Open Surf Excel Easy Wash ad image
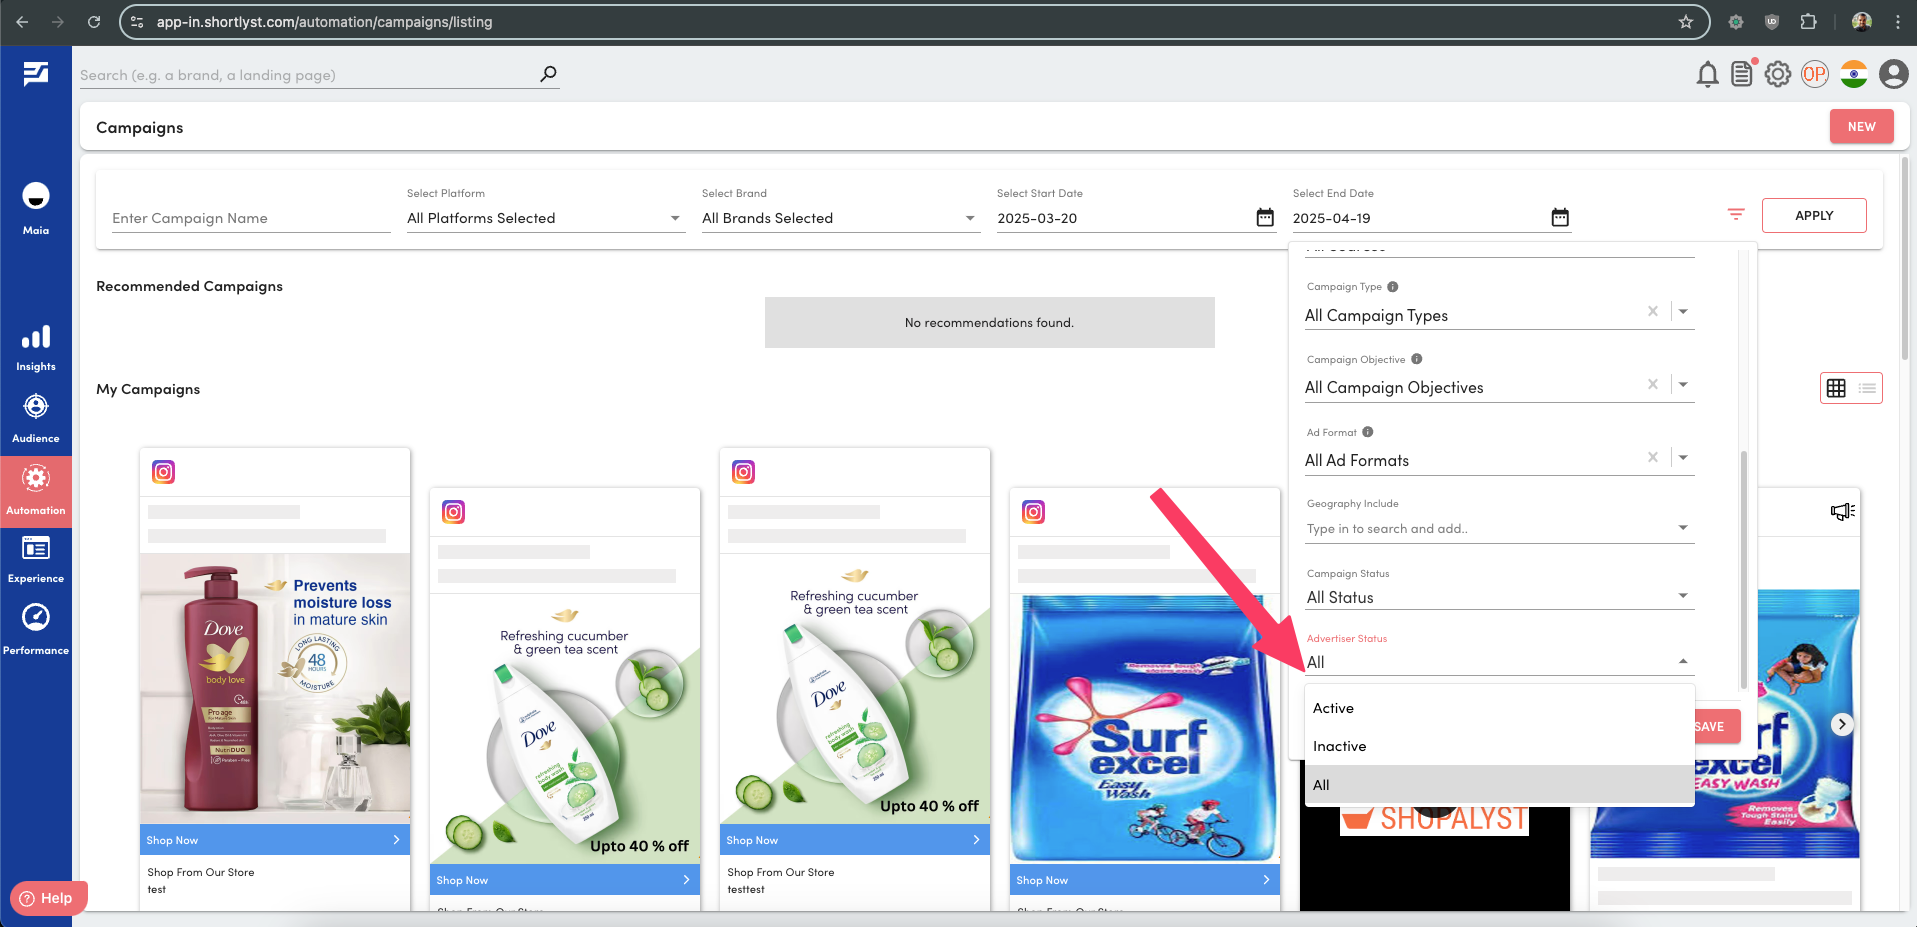The height and width of the screenshot is (927, 1917). [1145, 728]
